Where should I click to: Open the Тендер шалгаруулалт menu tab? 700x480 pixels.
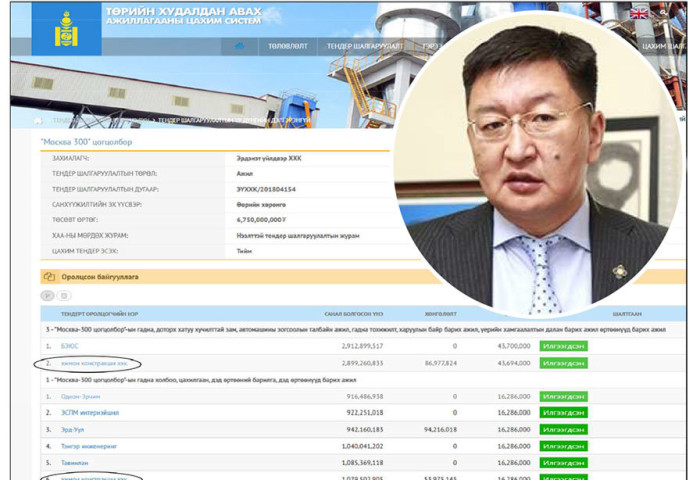pyautogui.click(x=363, y=46)
